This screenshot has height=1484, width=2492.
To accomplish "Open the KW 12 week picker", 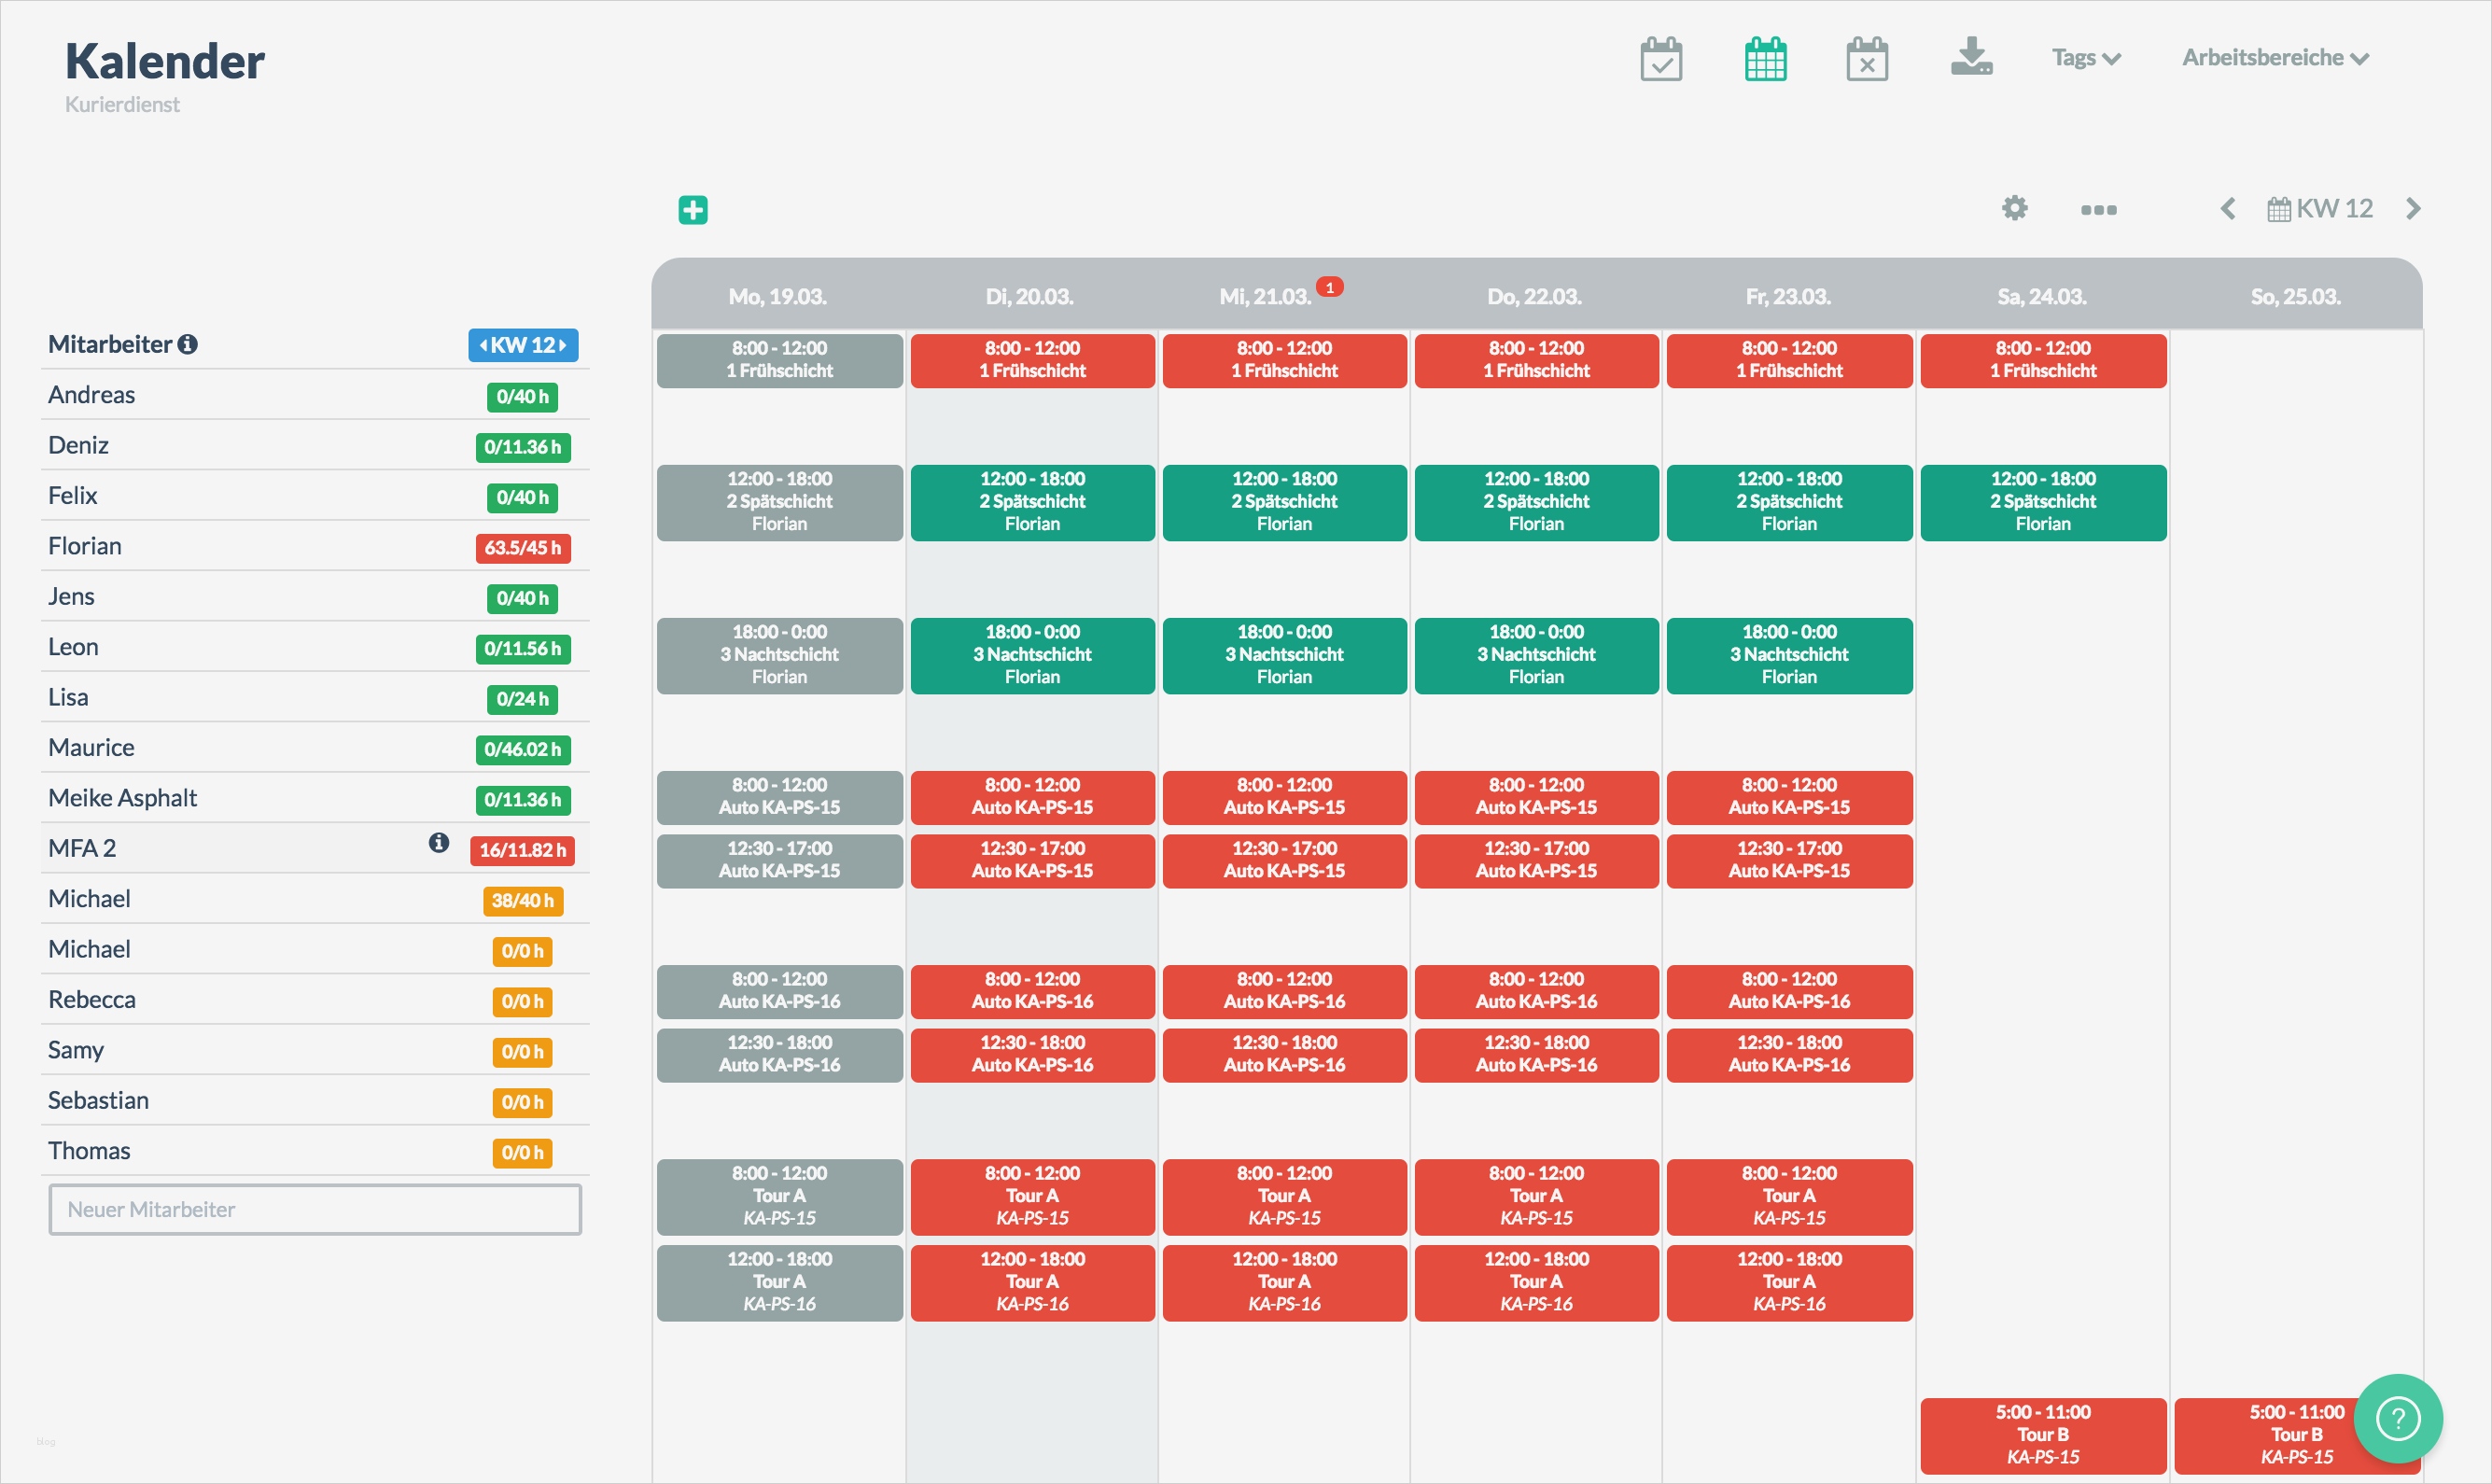I will [2320, 209].
